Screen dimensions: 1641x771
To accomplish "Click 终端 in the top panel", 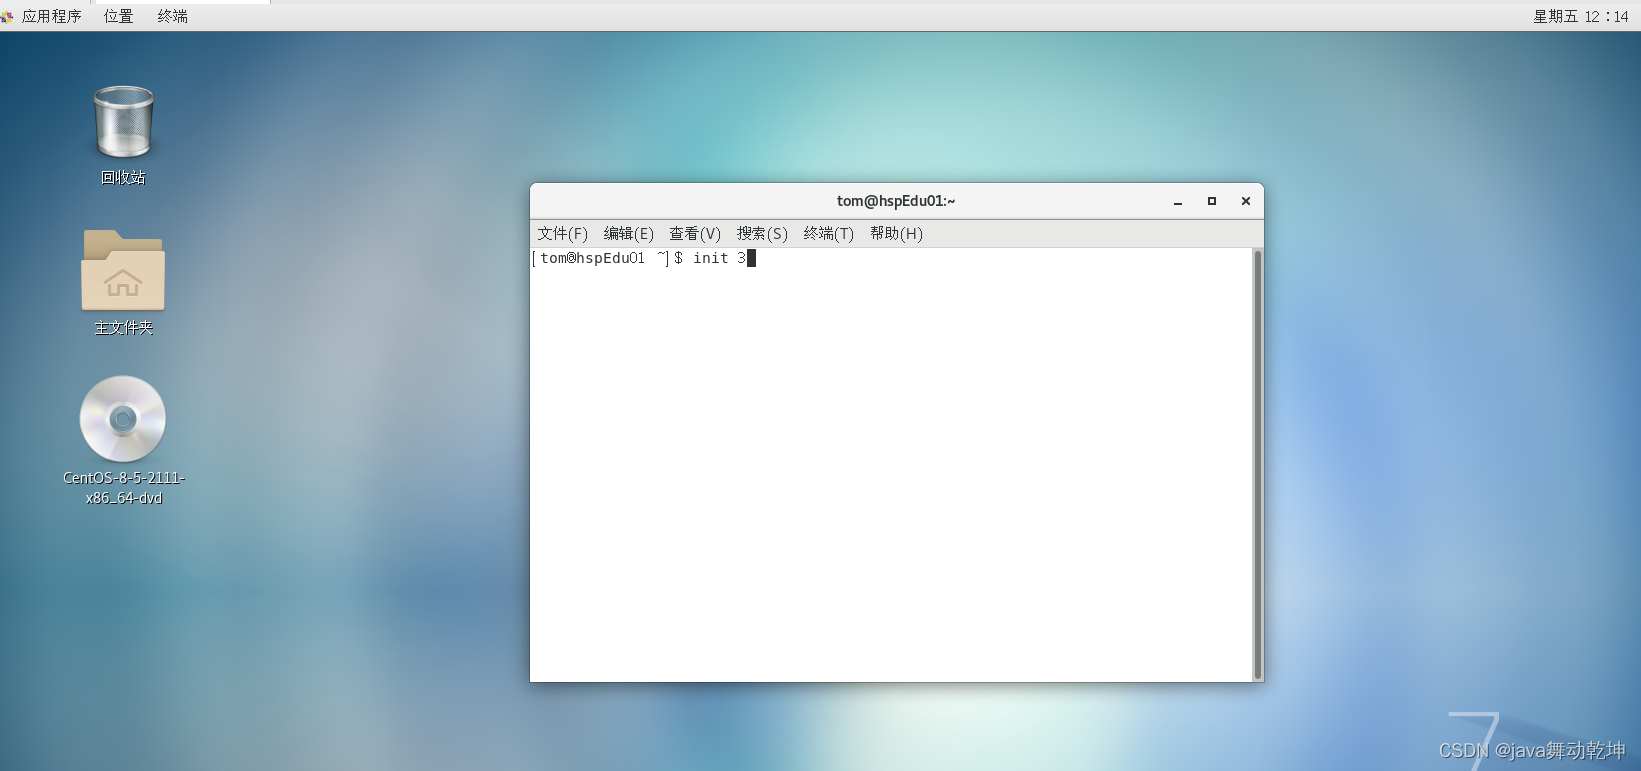I will tap(172, 16).
